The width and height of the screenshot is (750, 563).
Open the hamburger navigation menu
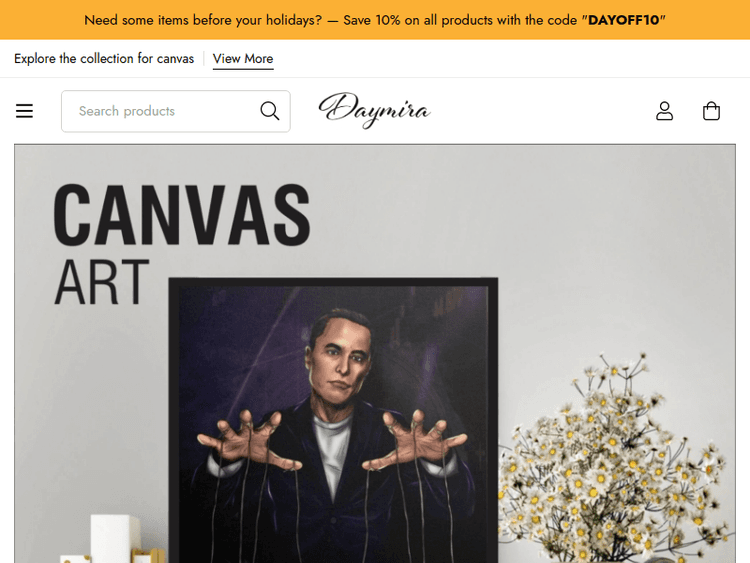click(24, 111)
